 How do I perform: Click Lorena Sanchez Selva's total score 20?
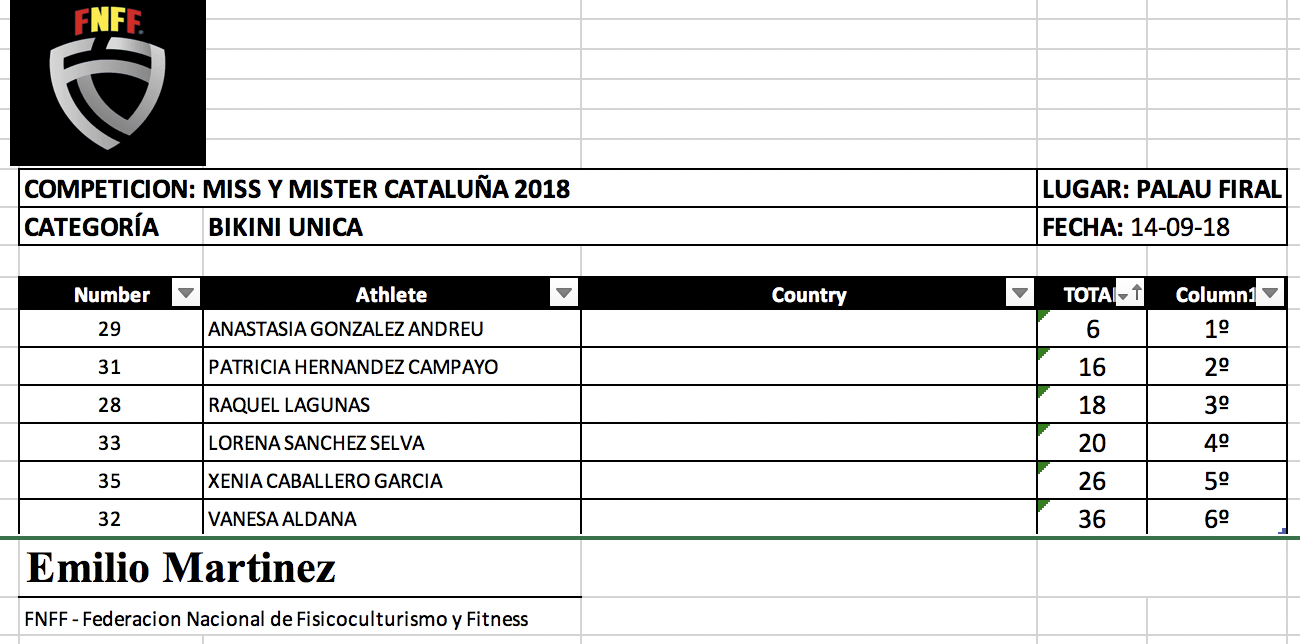(x=1092, y=443)
